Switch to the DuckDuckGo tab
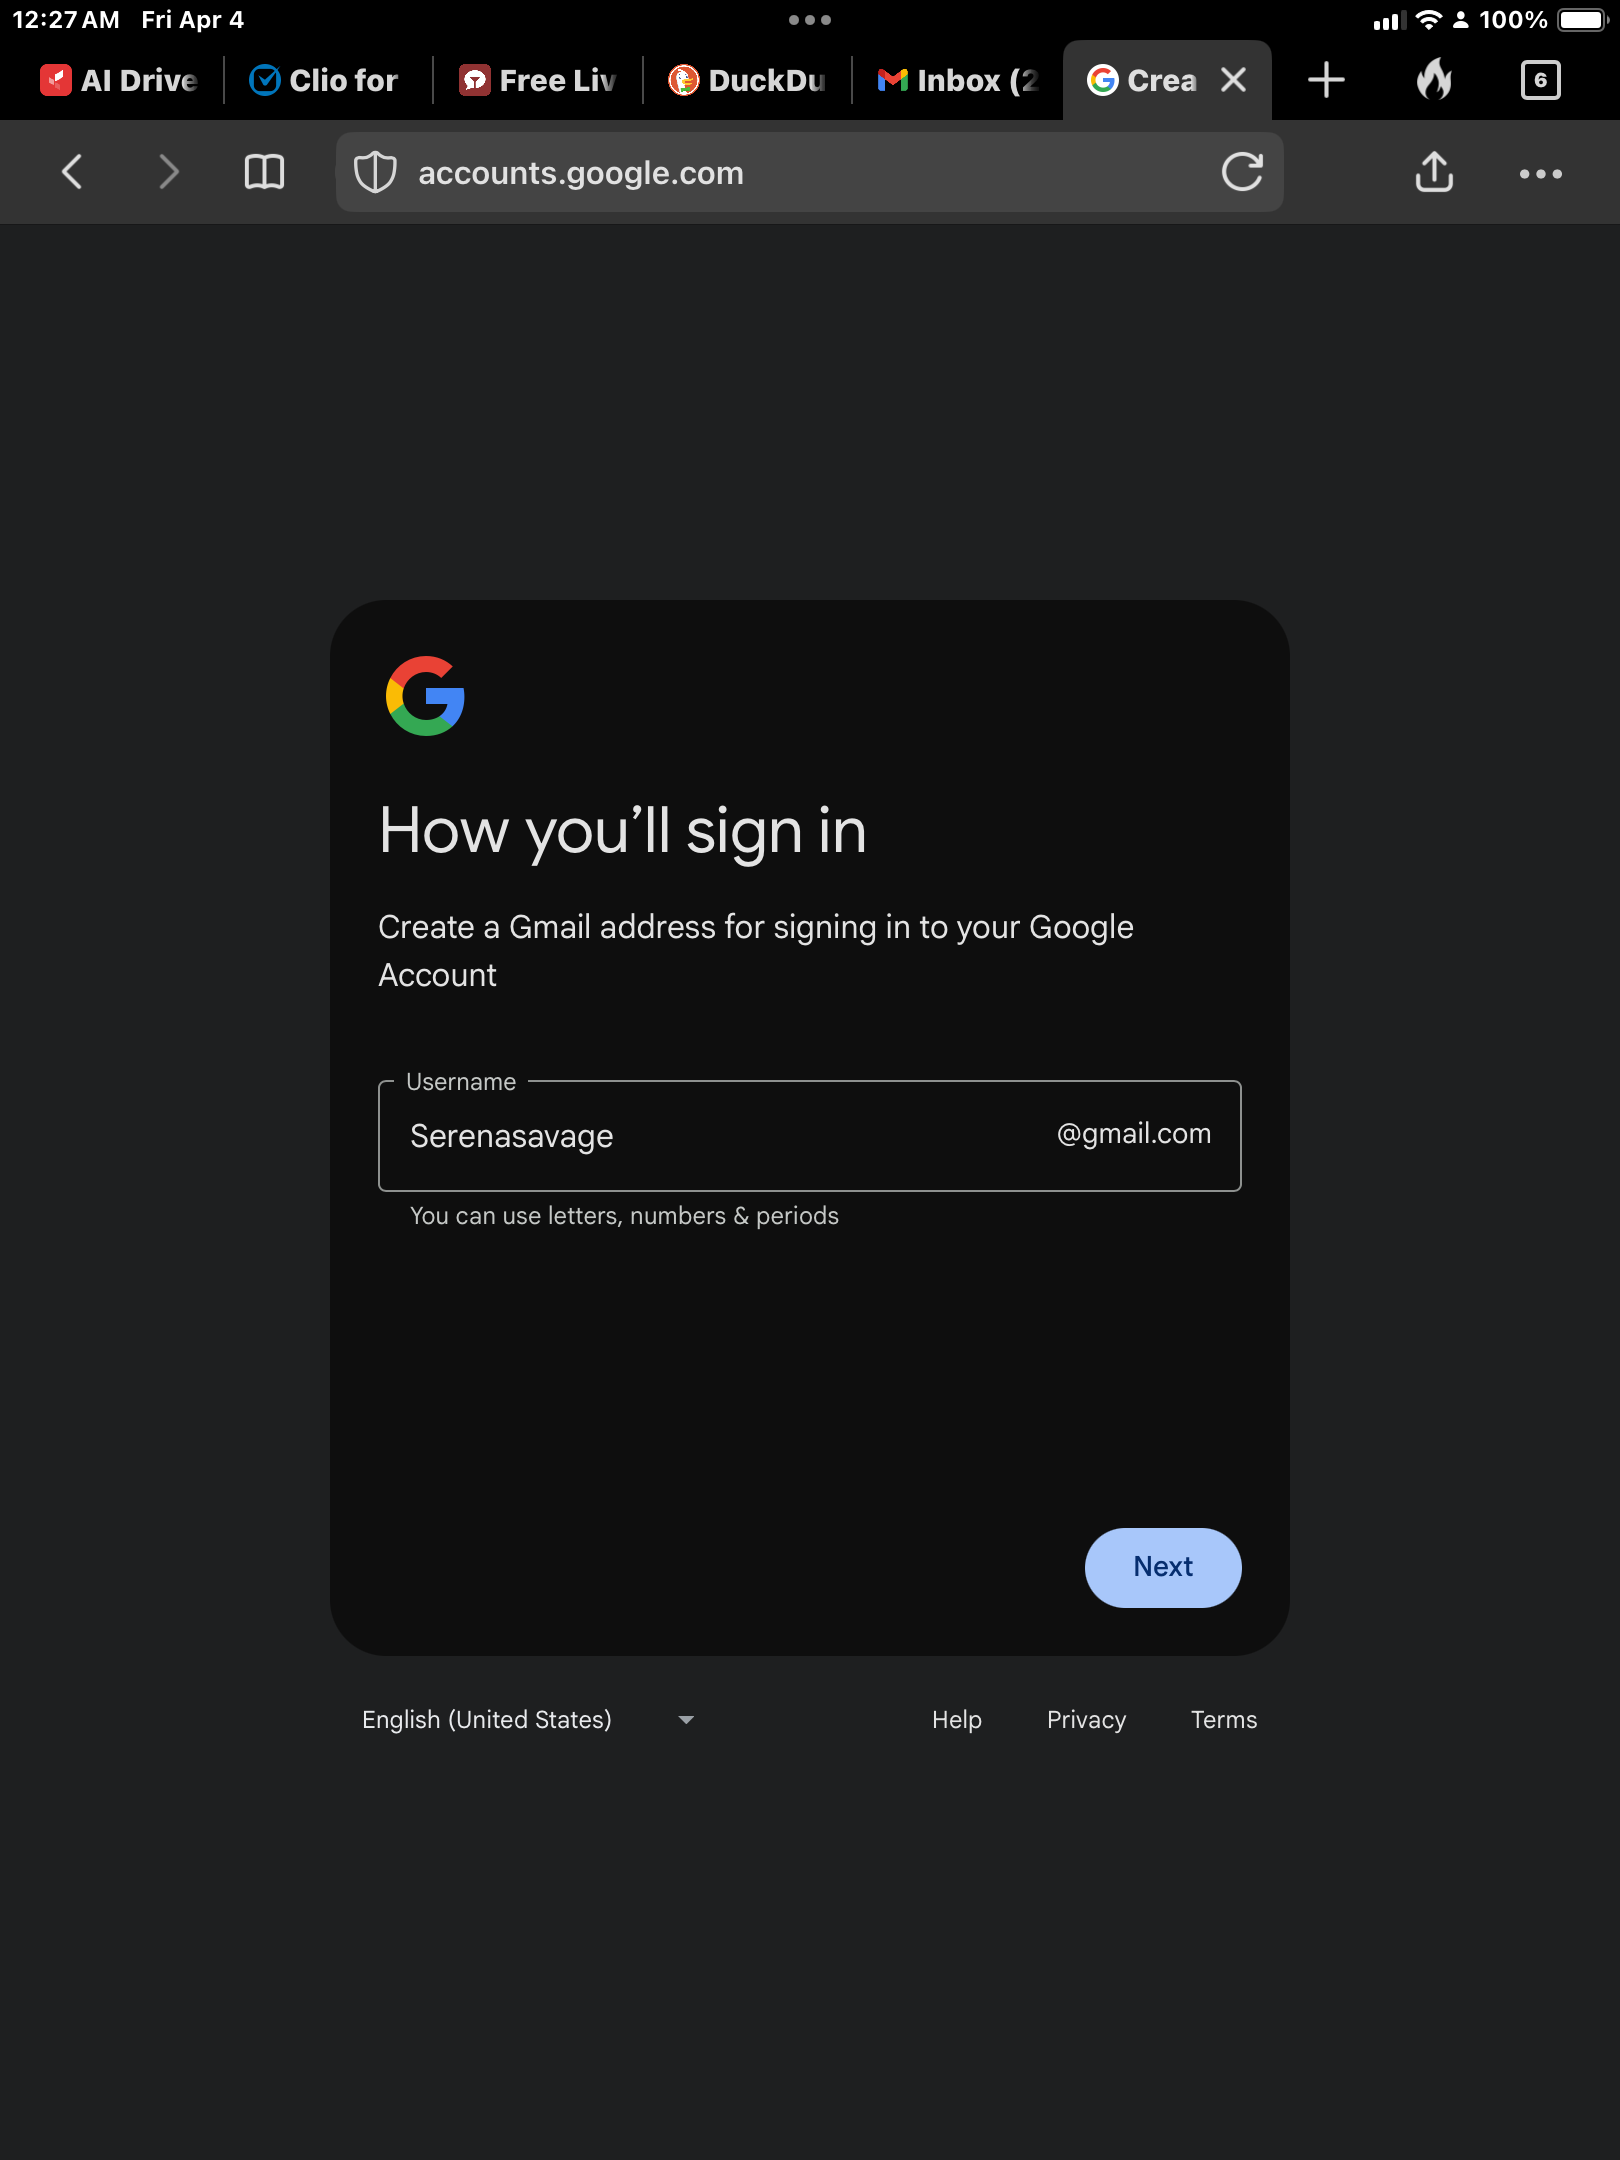1620x2160 pixels. (747, 80)
